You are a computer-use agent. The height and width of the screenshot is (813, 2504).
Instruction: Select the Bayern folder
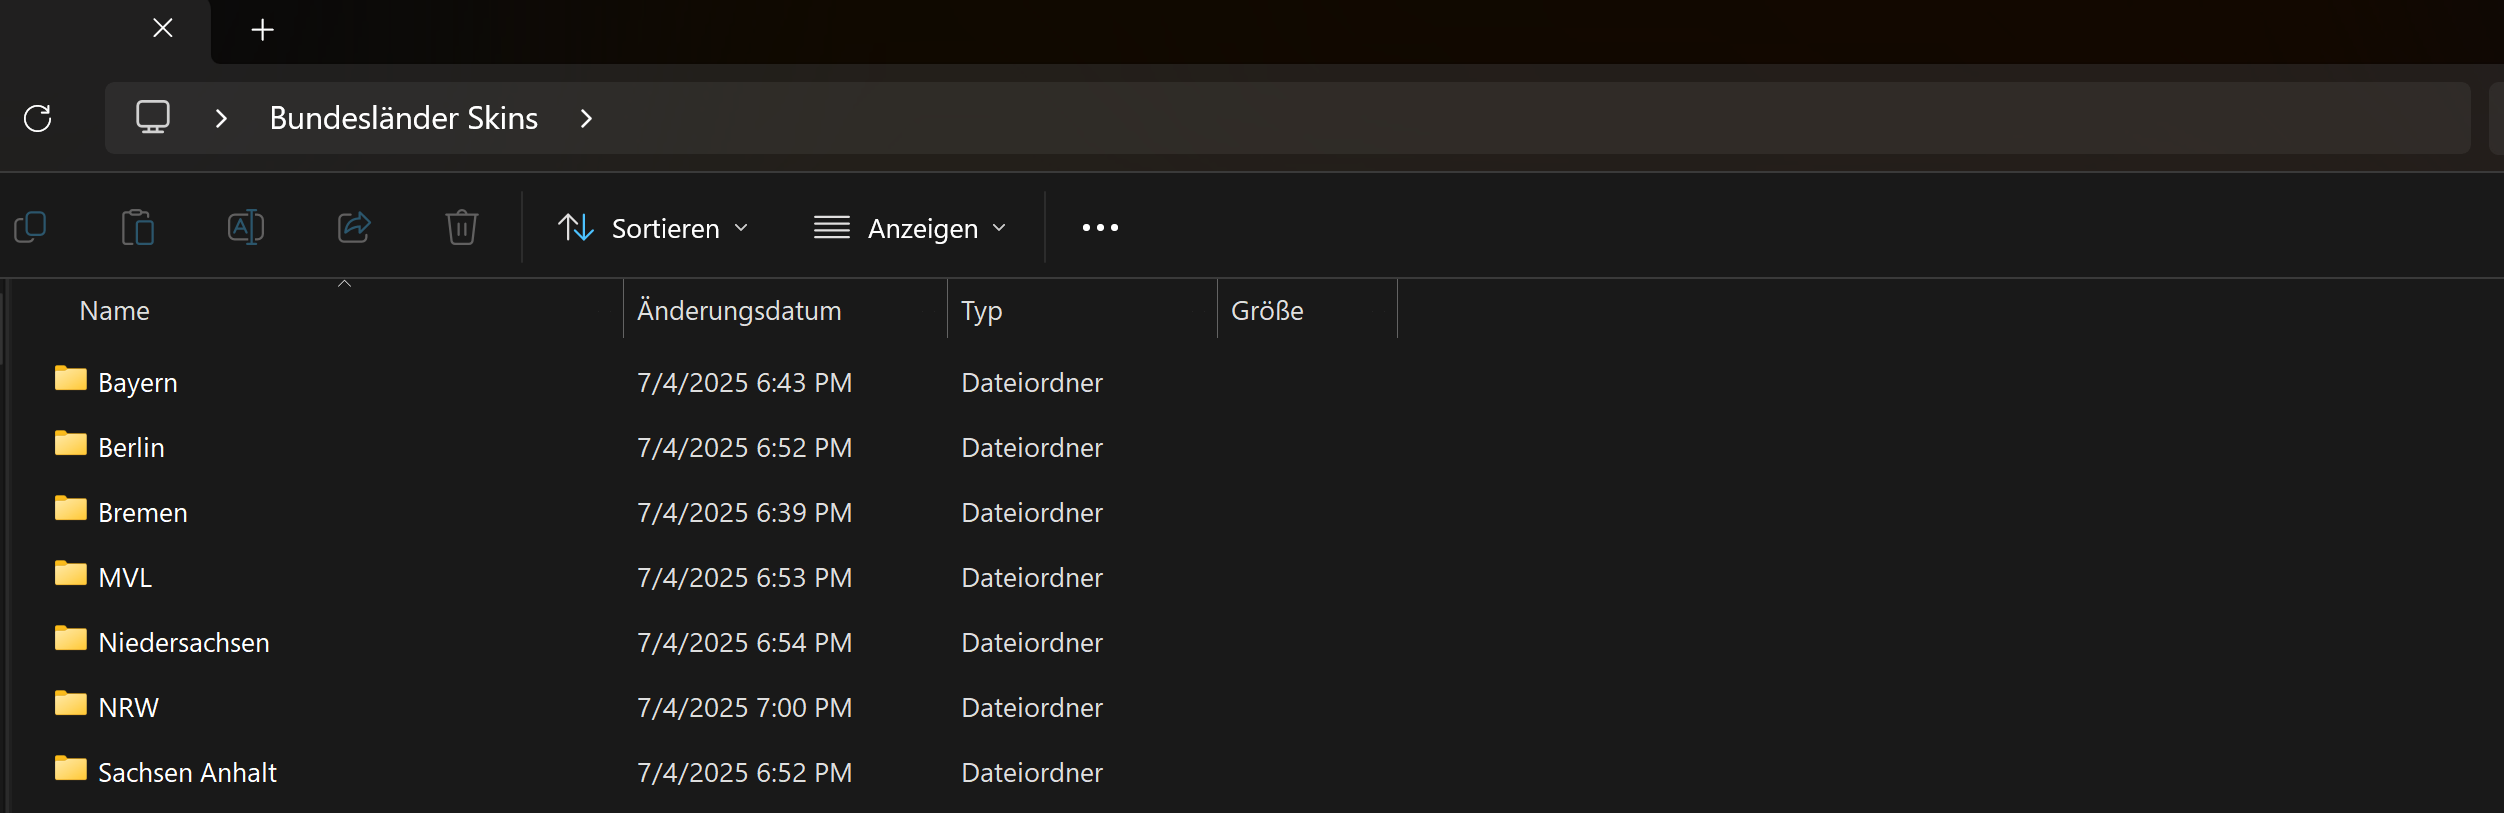coord(137,382)
